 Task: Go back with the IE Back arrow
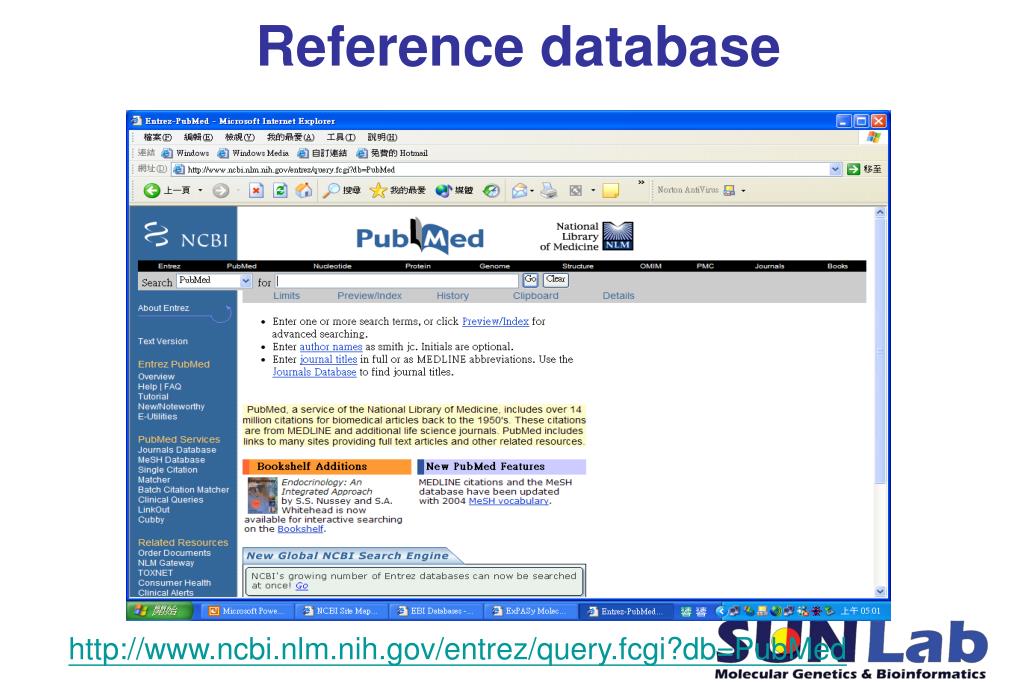click(152, 190)
